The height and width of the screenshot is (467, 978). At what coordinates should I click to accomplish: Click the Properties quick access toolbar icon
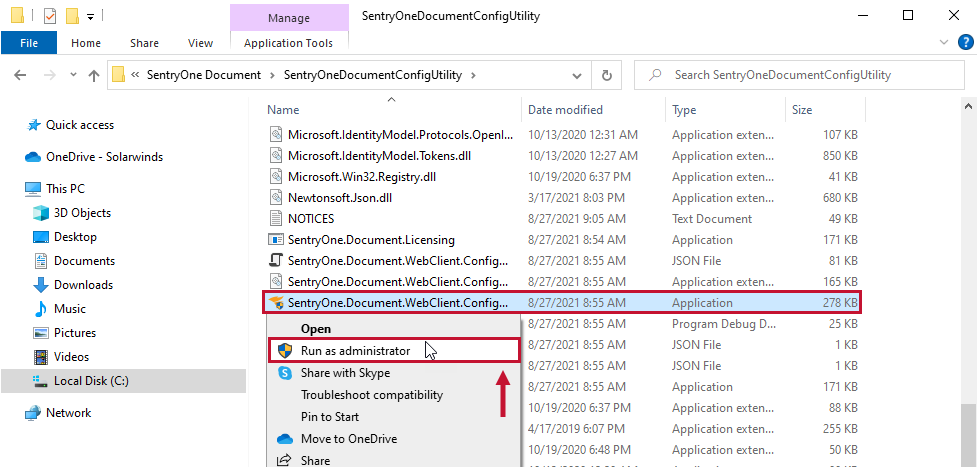[51, 16]
